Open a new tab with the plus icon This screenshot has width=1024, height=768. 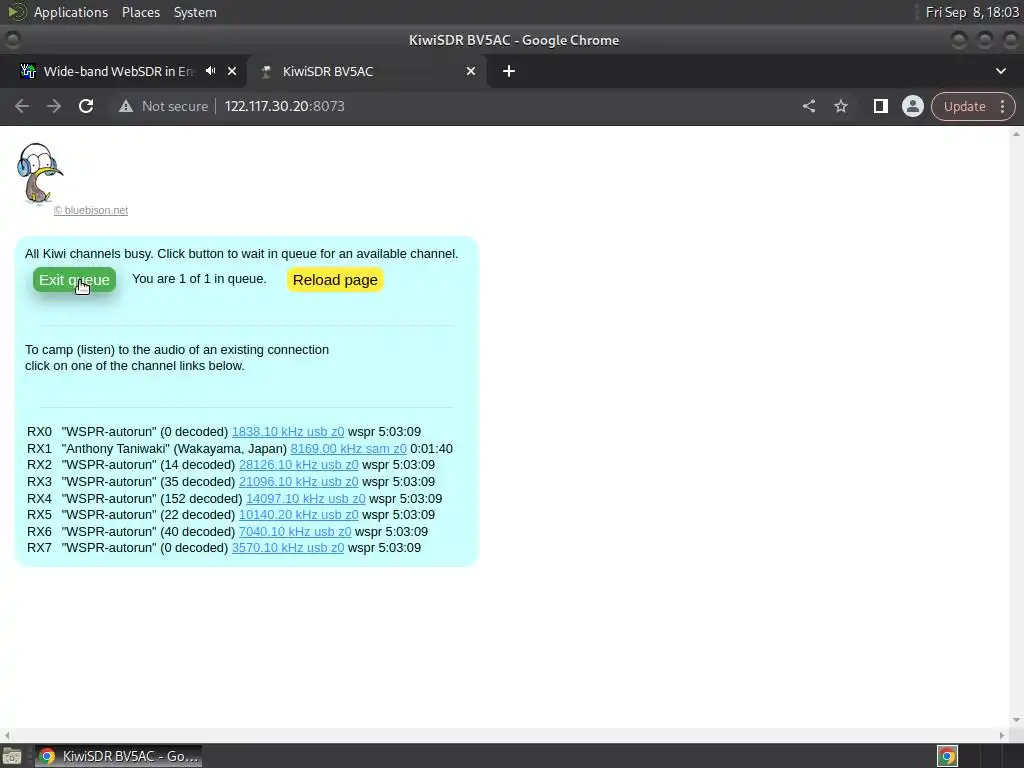tap(509, 71)
